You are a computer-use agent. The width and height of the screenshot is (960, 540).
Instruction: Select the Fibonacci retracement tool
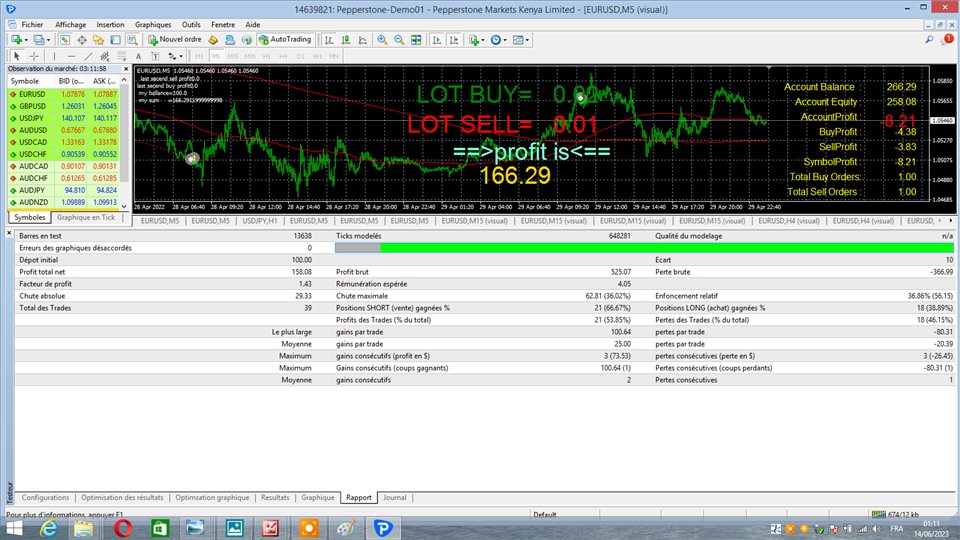coord(122,56)
